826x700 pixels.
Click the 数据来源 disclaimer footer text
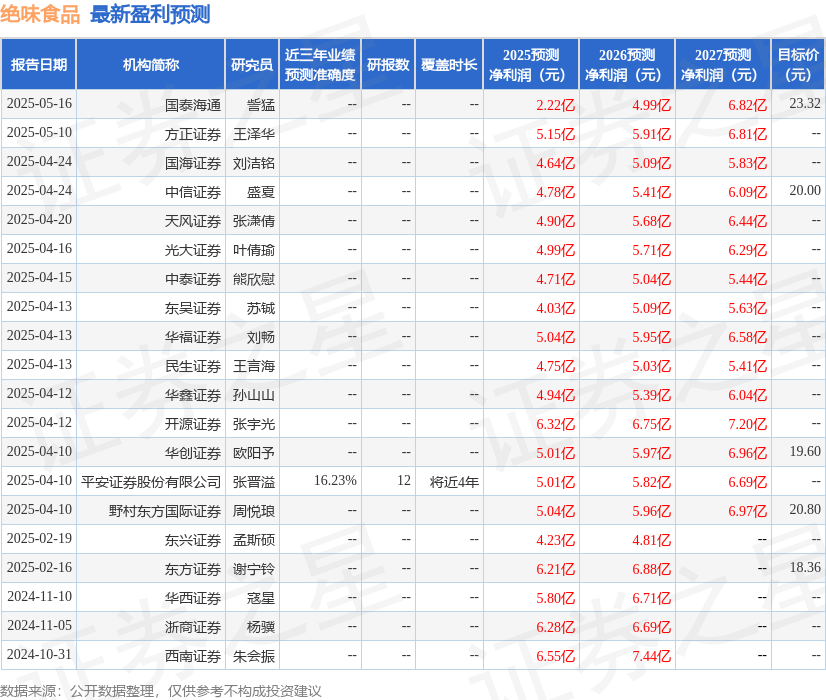(161, 691)
